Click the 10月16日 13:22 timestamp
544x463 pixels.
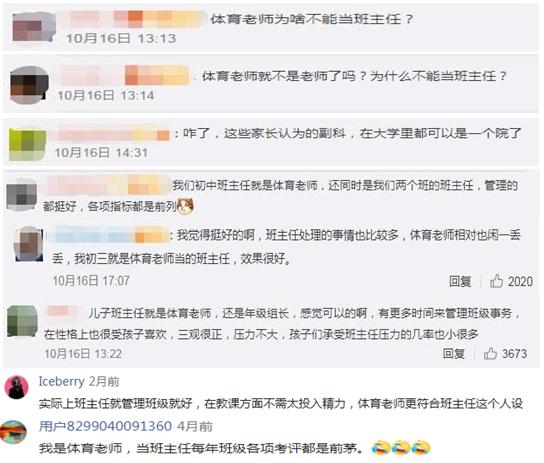(x=83, y=354)
